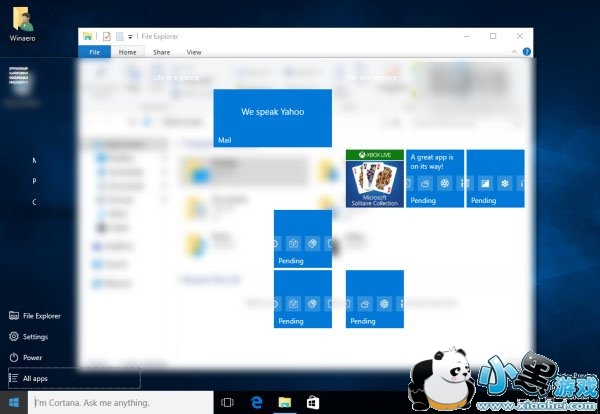
Task: Click the Start button on the taskbar
Action: click(14, 403)
